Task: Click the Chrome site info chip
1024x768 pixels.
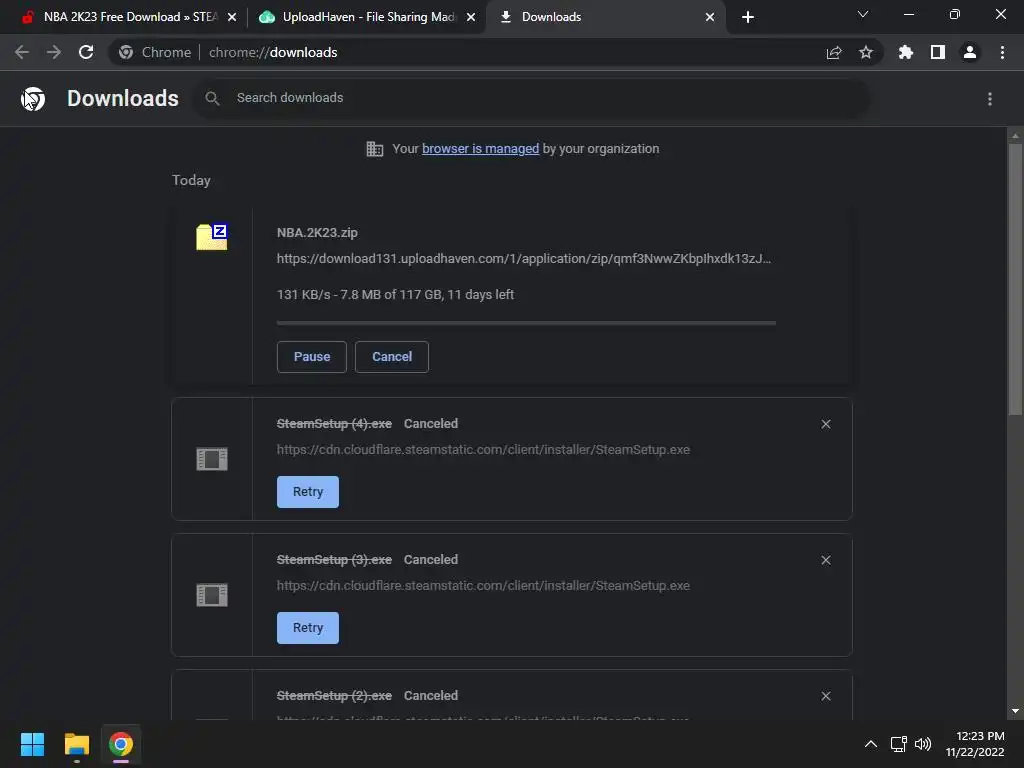Action: pos(155,52)
